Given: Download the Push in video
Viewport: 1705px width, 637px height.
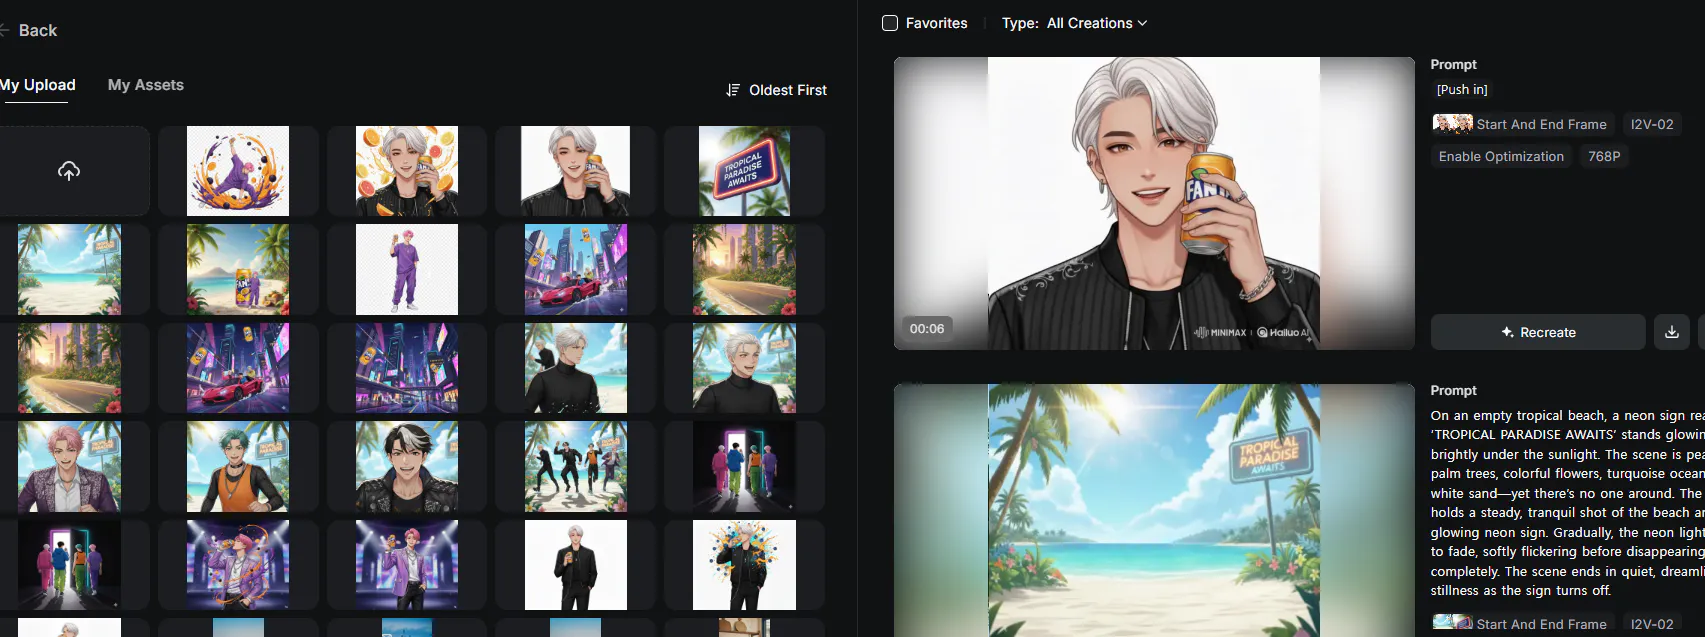Looking at the screenshot, I should click(x=1672, y=332).
